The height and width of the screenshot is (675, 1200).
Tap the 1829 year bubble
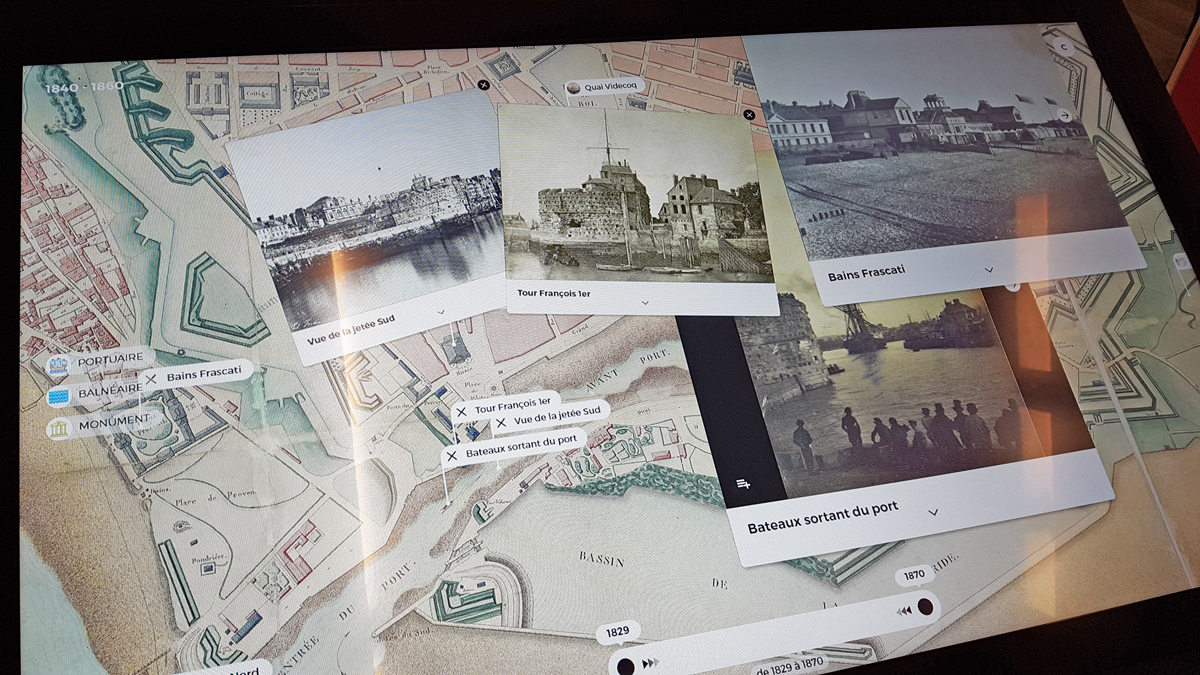(x=617, y=632)
